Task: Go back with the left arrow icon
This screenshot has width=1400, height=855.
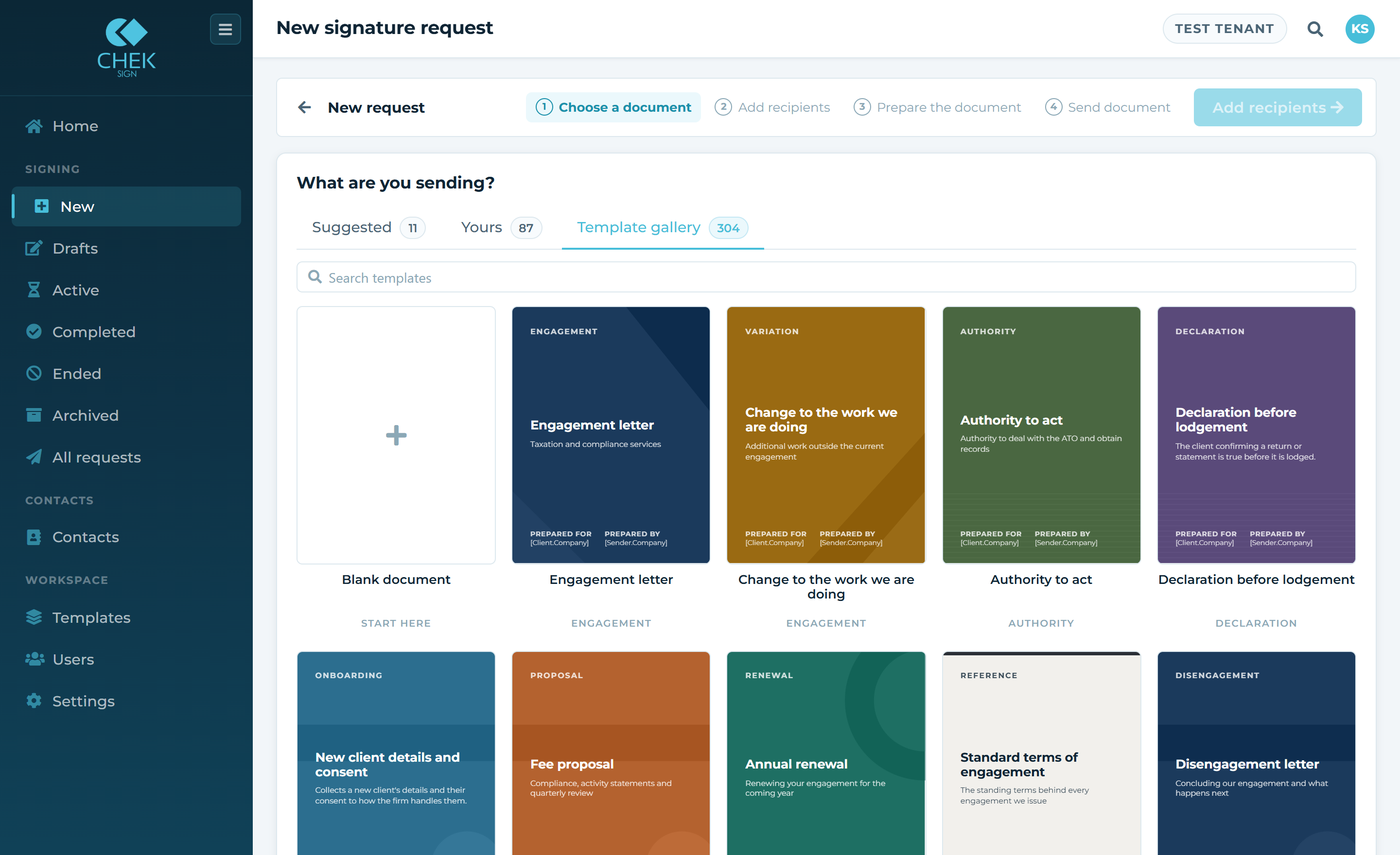Action: (x=305, y=107)
